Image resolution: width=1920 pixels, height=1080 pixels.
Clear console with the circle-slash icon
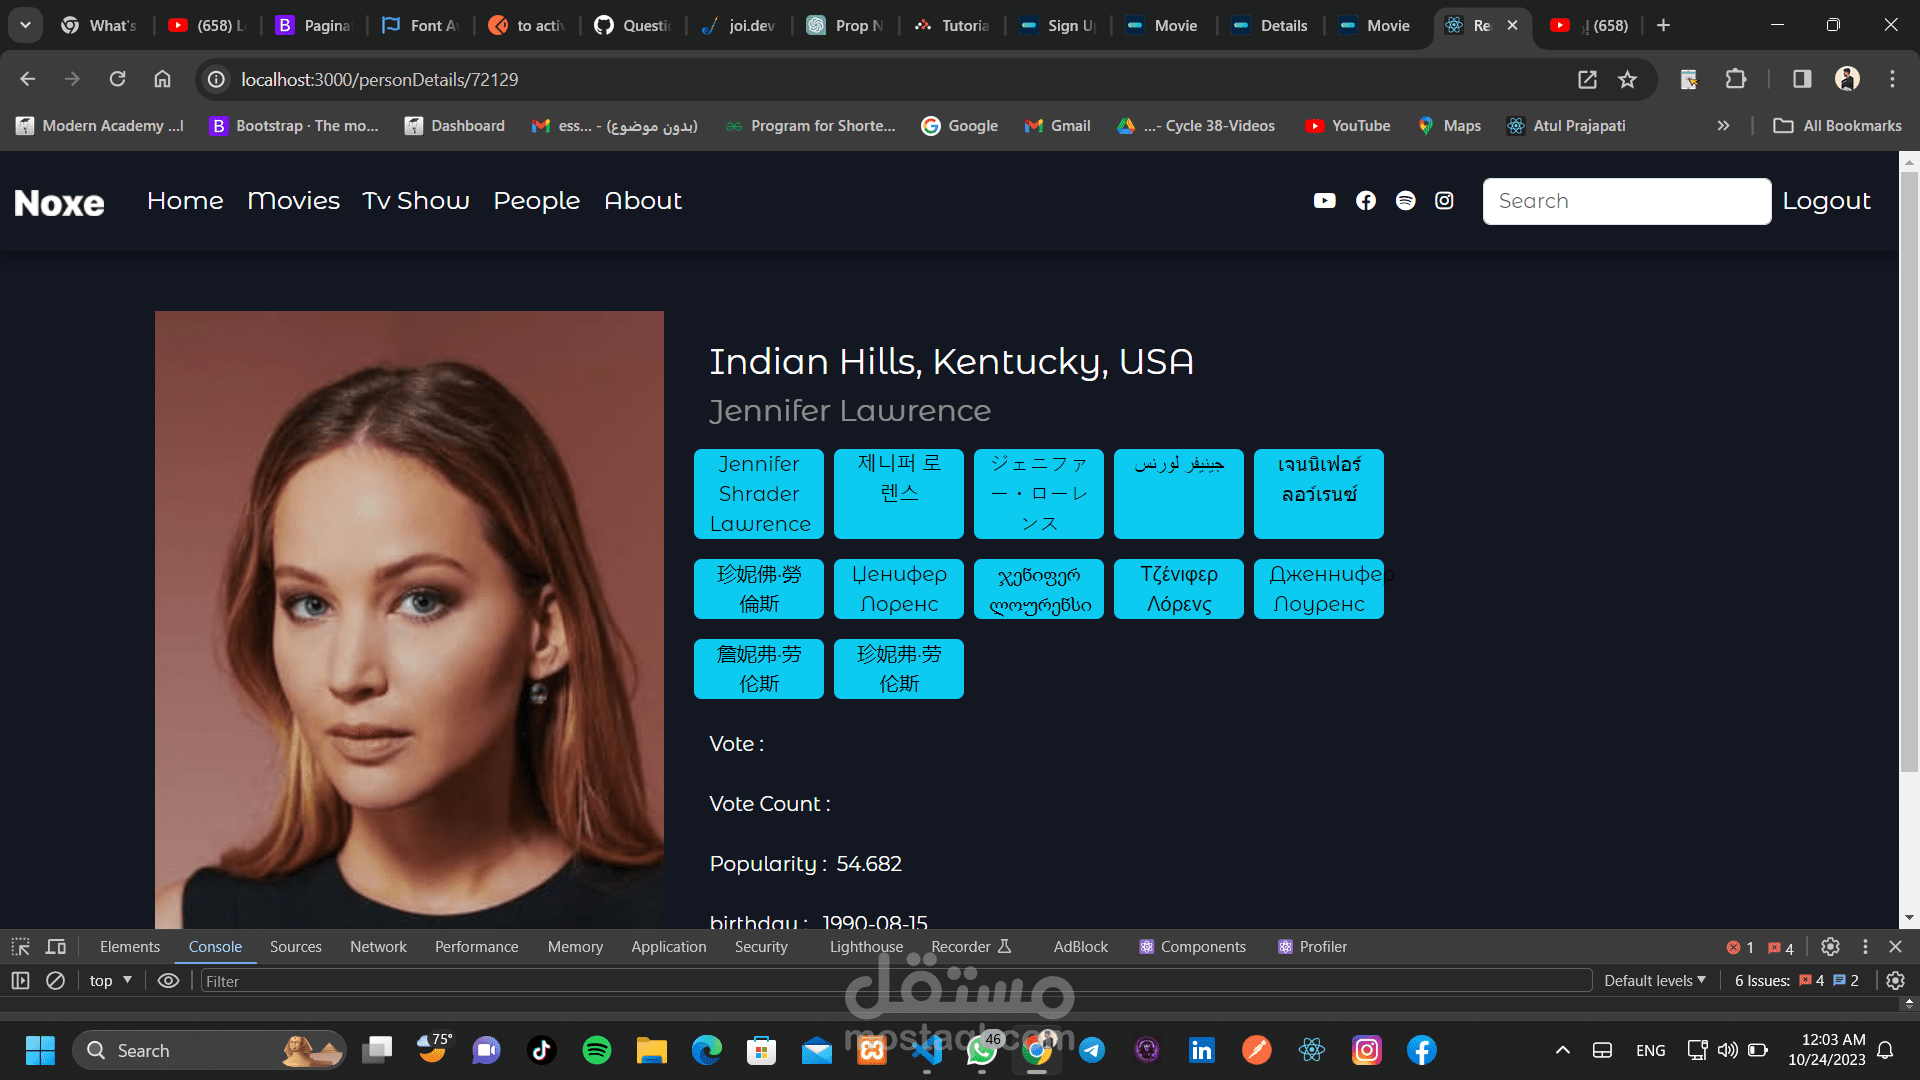point(56,981)
